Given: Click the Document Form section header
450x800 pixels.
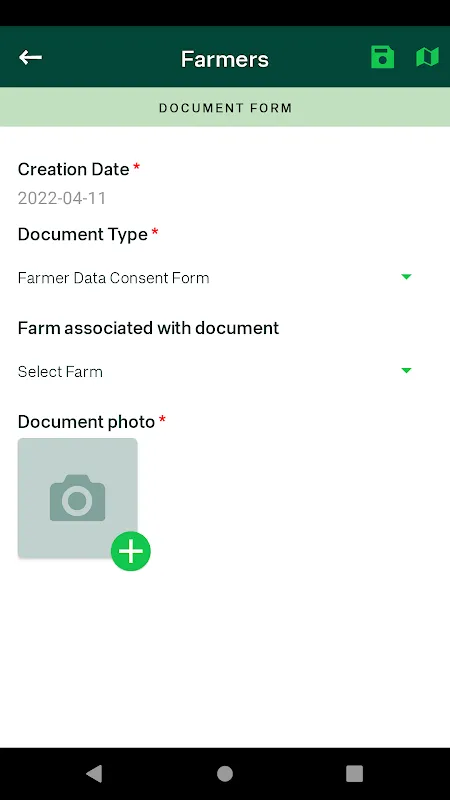Looking at the screenshot, I should 225,108.
